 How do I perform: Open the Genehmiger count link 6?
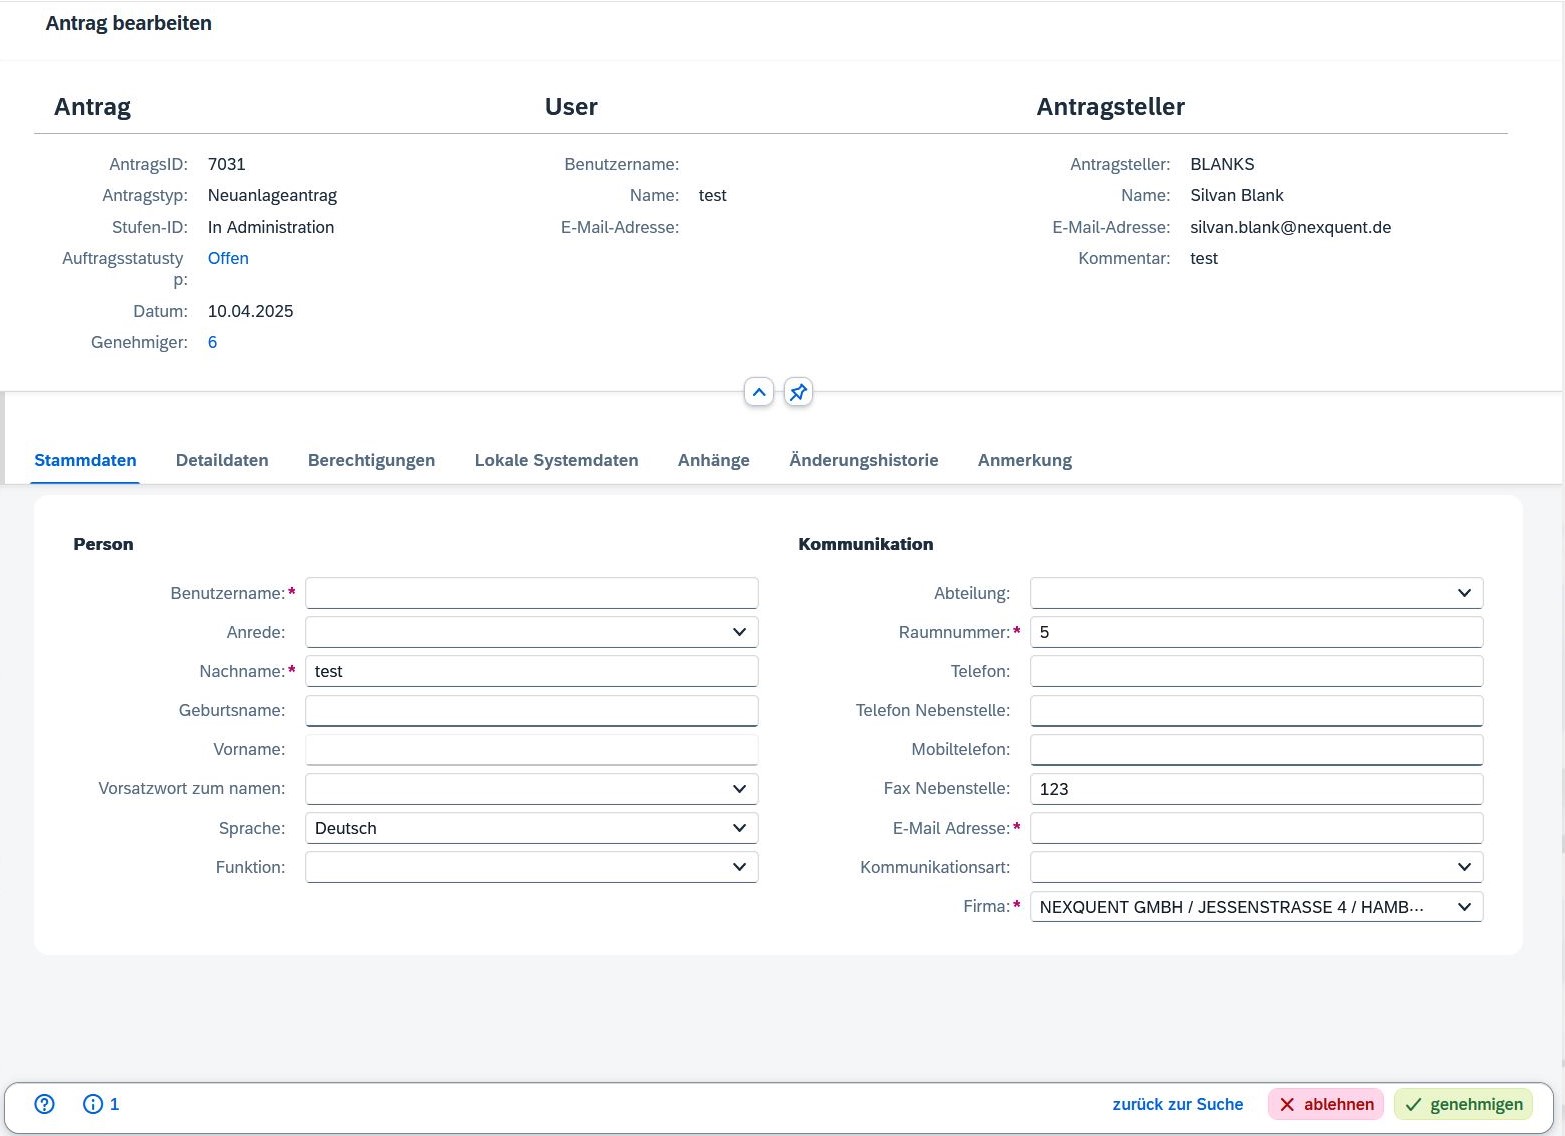(212, 342)
